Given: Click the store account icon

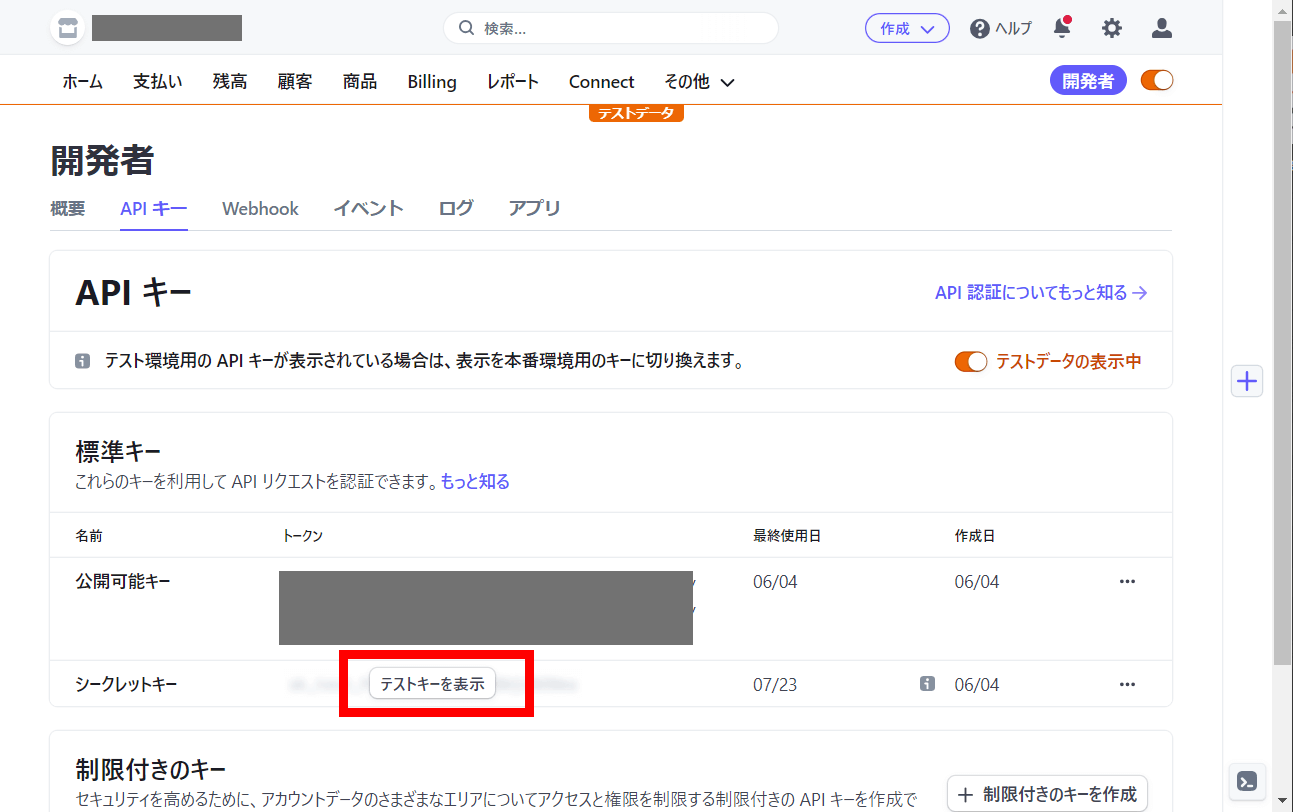Looking at the screenshot, I should click(x=67, y=28).
